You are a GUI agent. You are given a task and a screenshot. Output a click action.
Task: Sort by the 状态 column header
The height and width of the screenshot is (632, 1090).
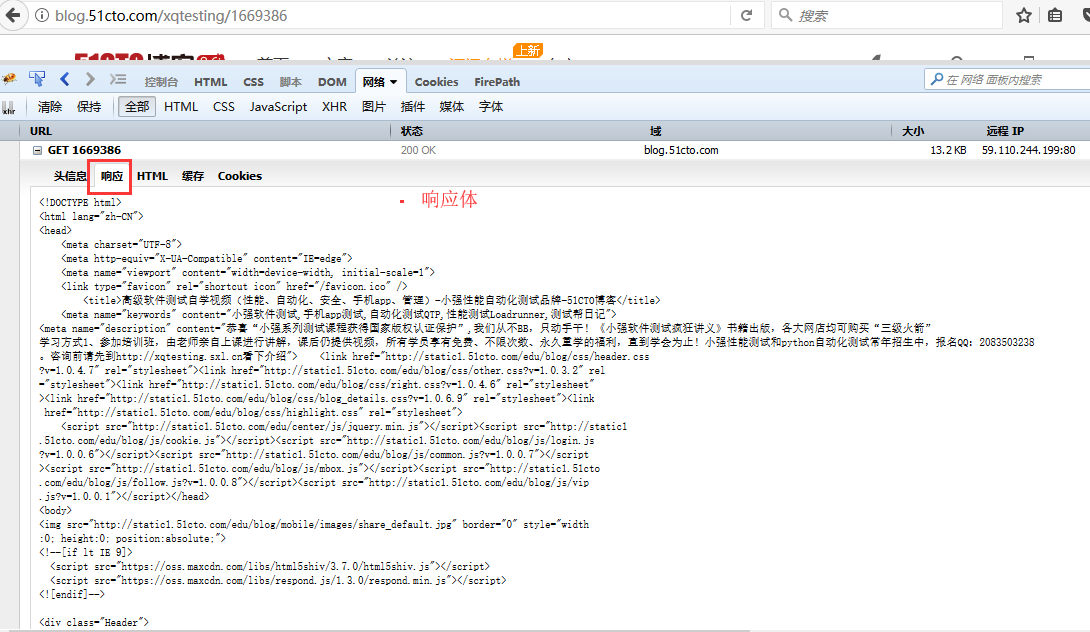pos(521,131)
